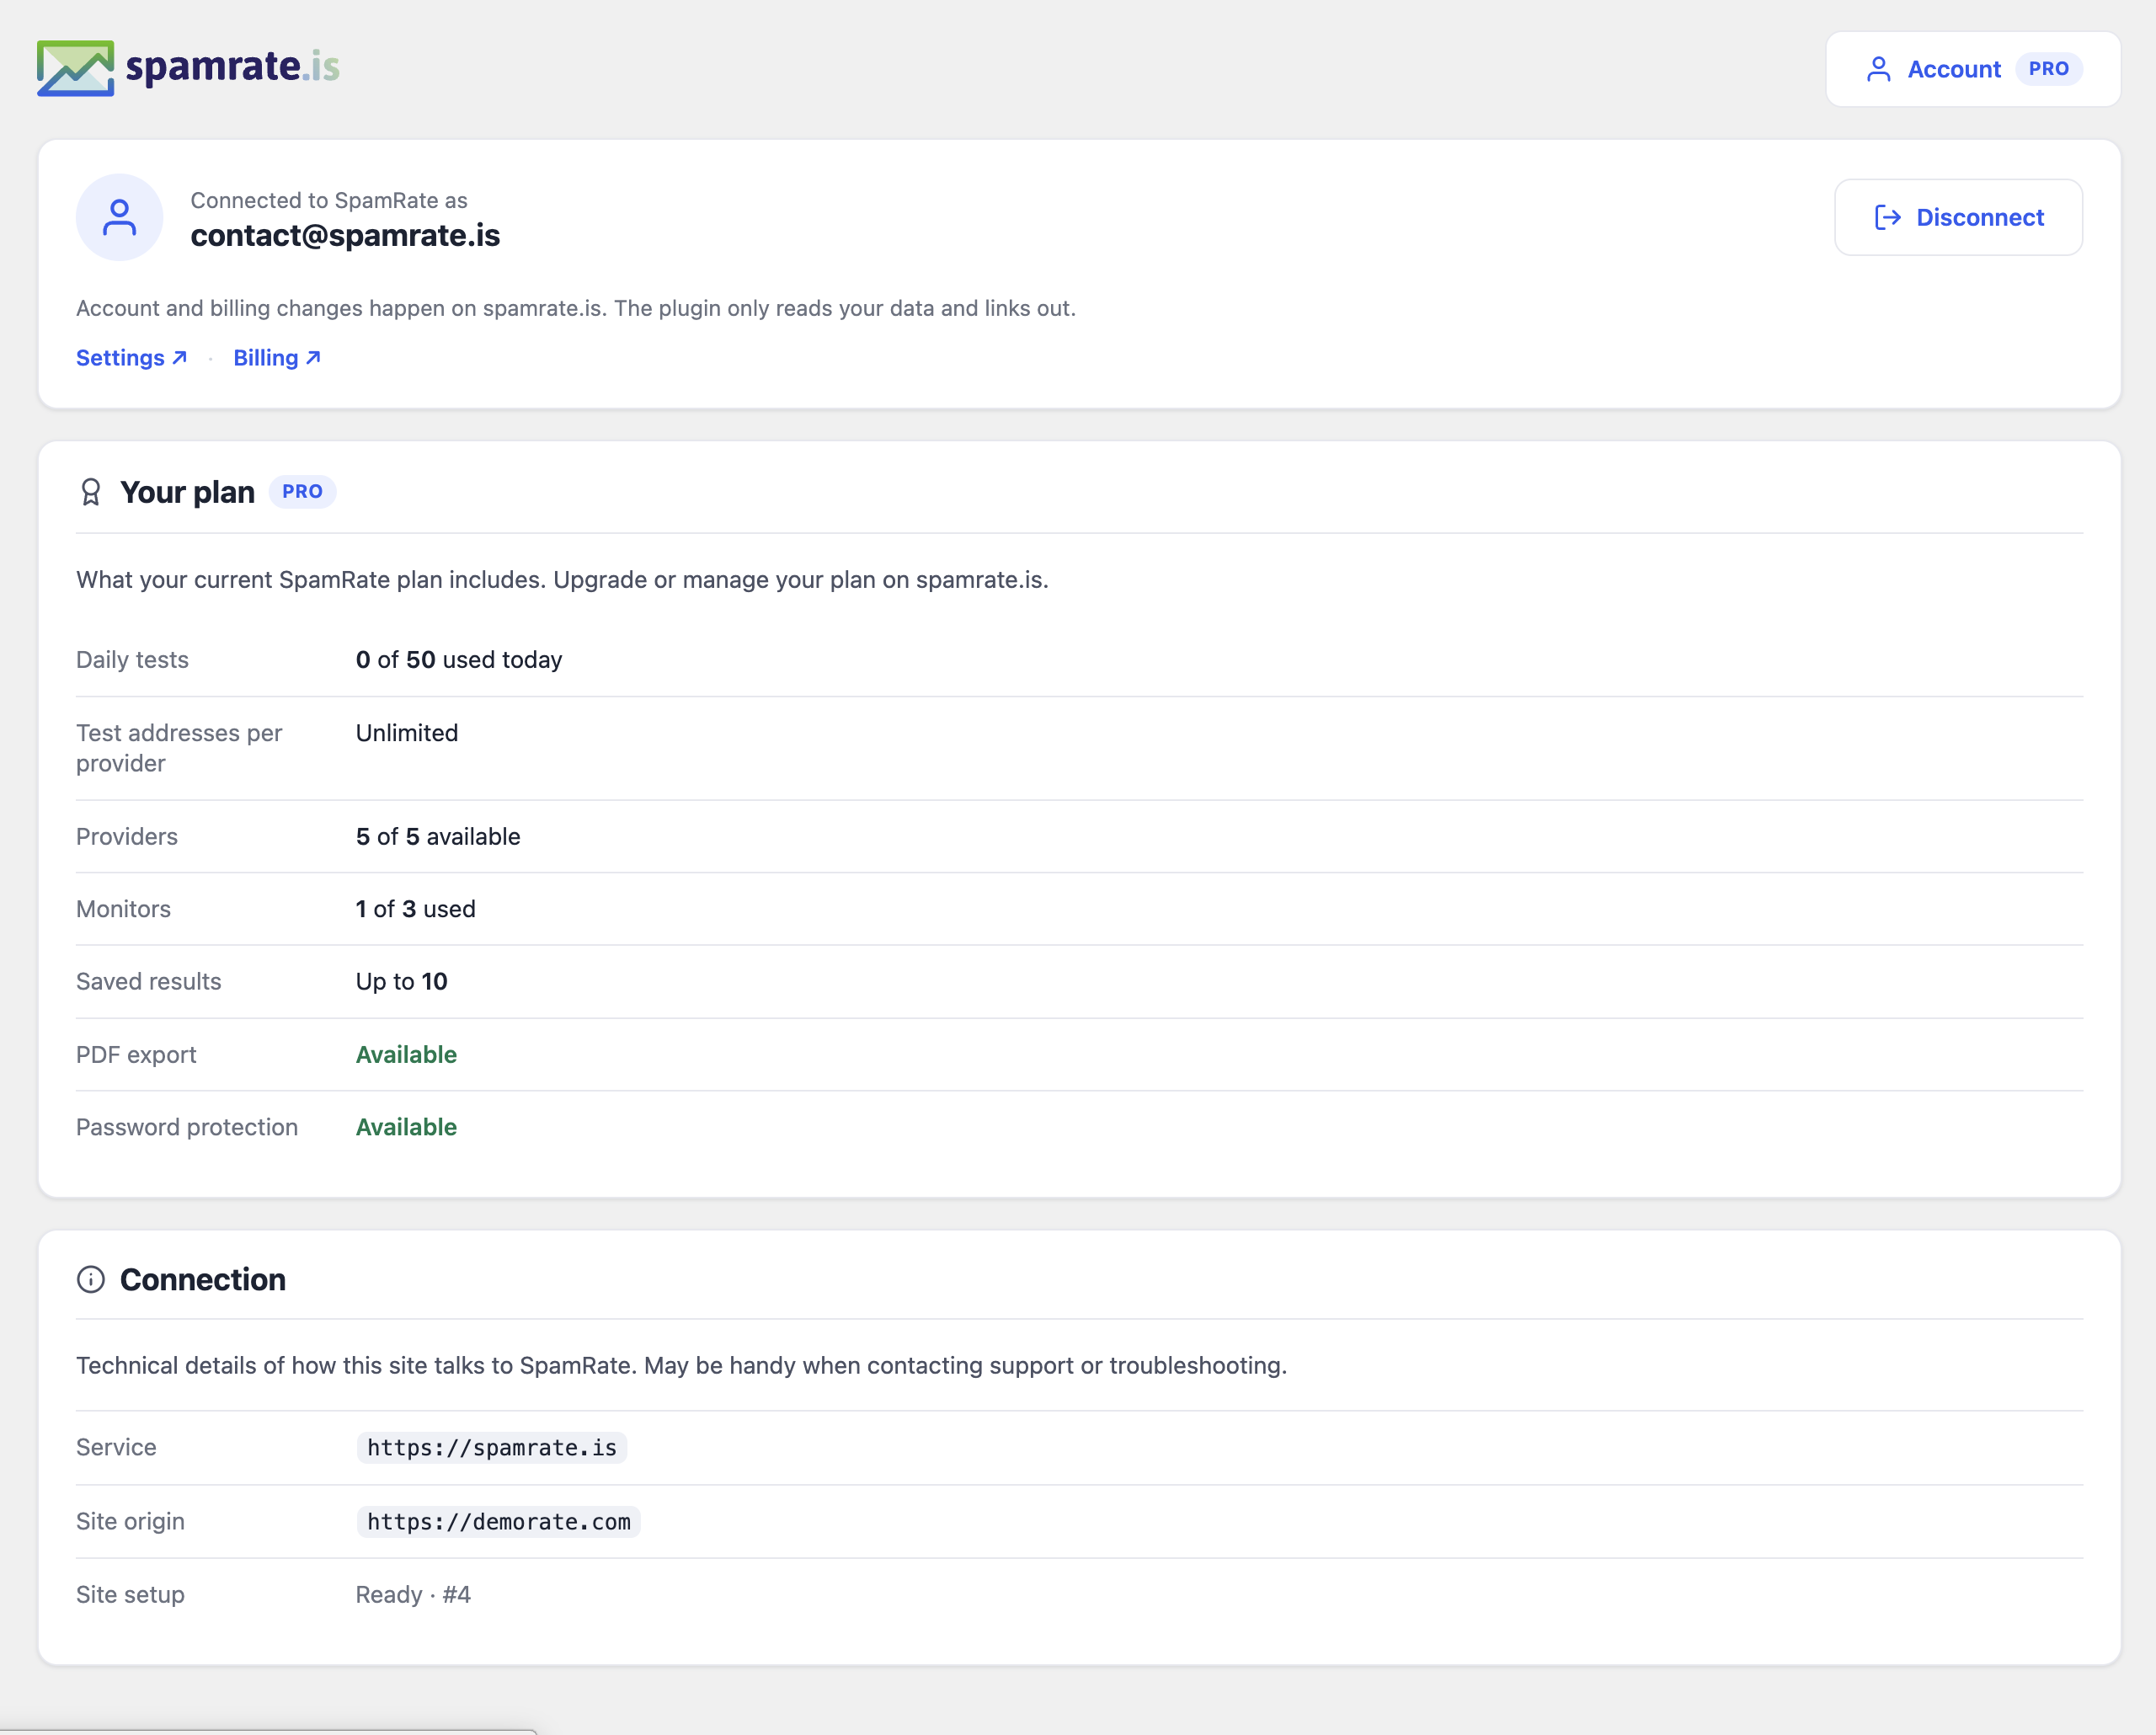The image size is (2156, 1735).
Task: Open the Account PRO button
Action: (x=1972, y=69)
